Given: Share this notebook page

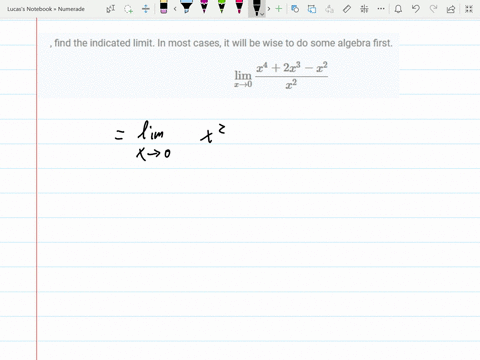Looking at the screenshot, I should click(451, 9).
